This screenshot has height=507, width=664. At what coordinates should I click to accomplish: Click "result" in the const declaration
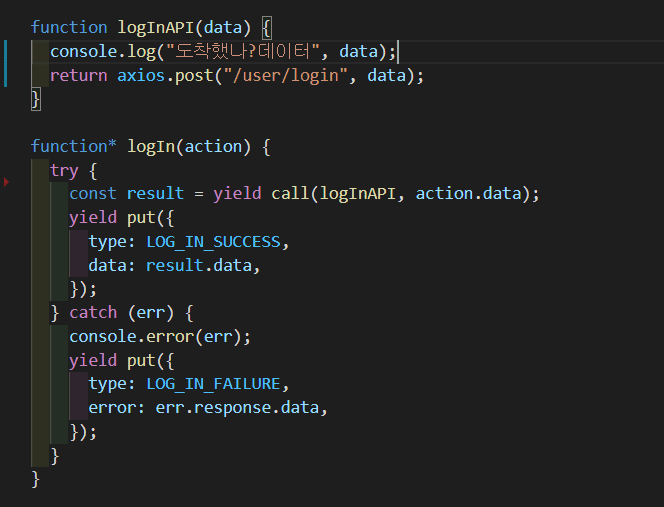tap(155, 194)
